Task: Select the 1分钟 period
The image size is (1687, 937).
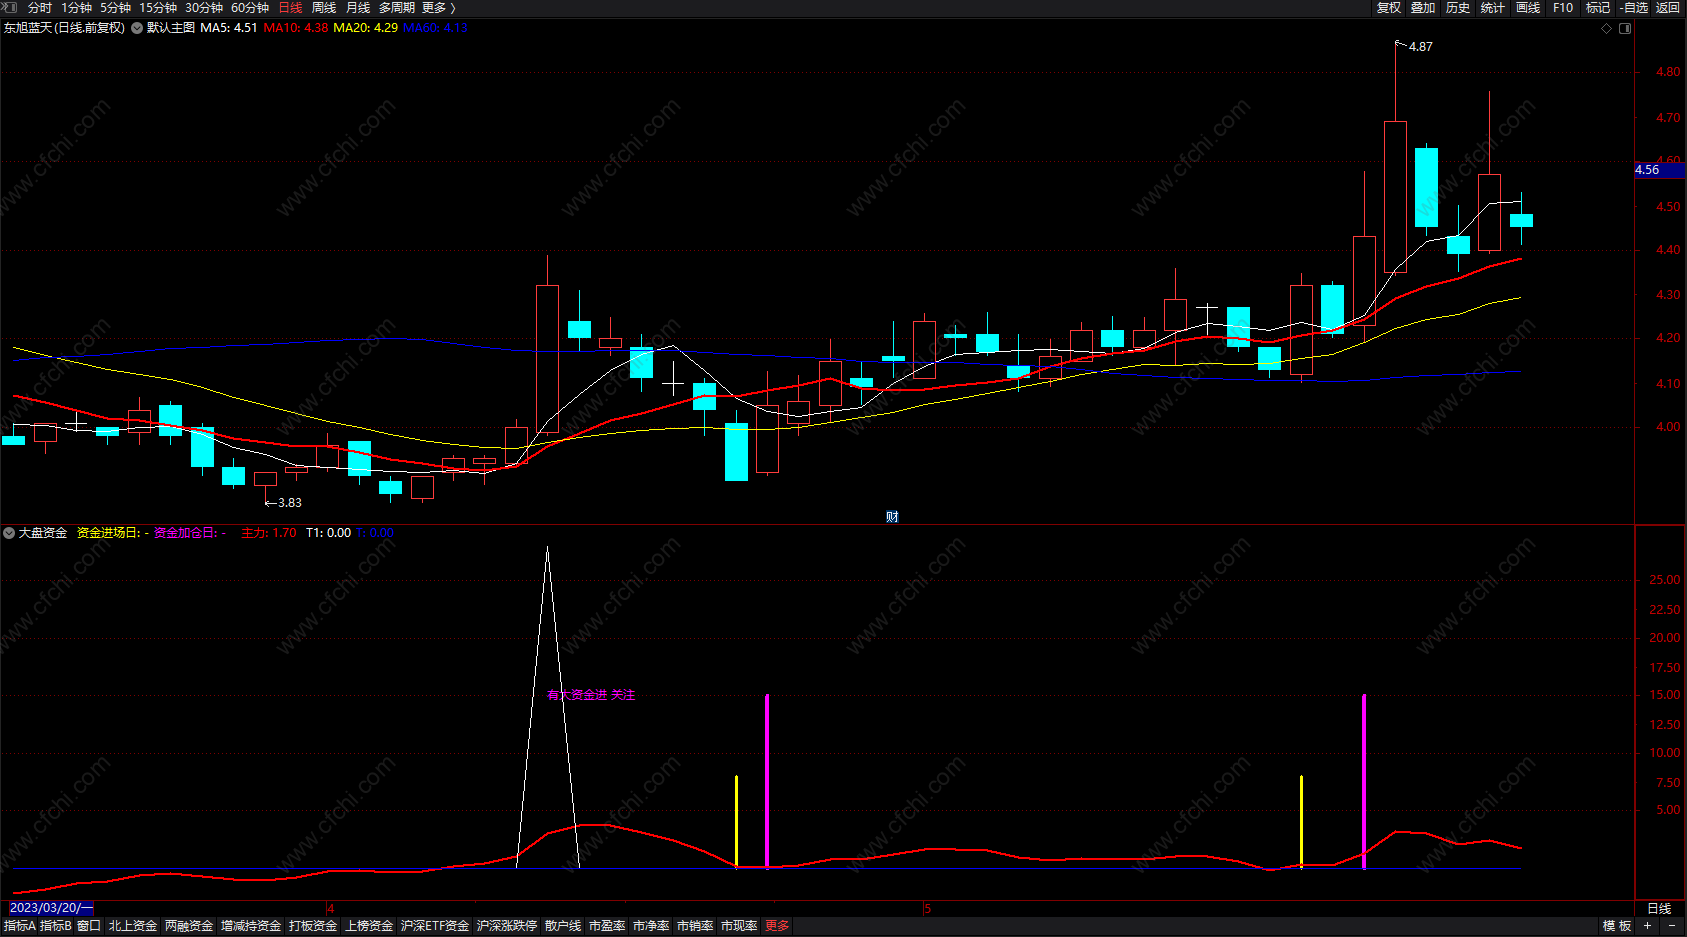Action: [x=76, y=8]
